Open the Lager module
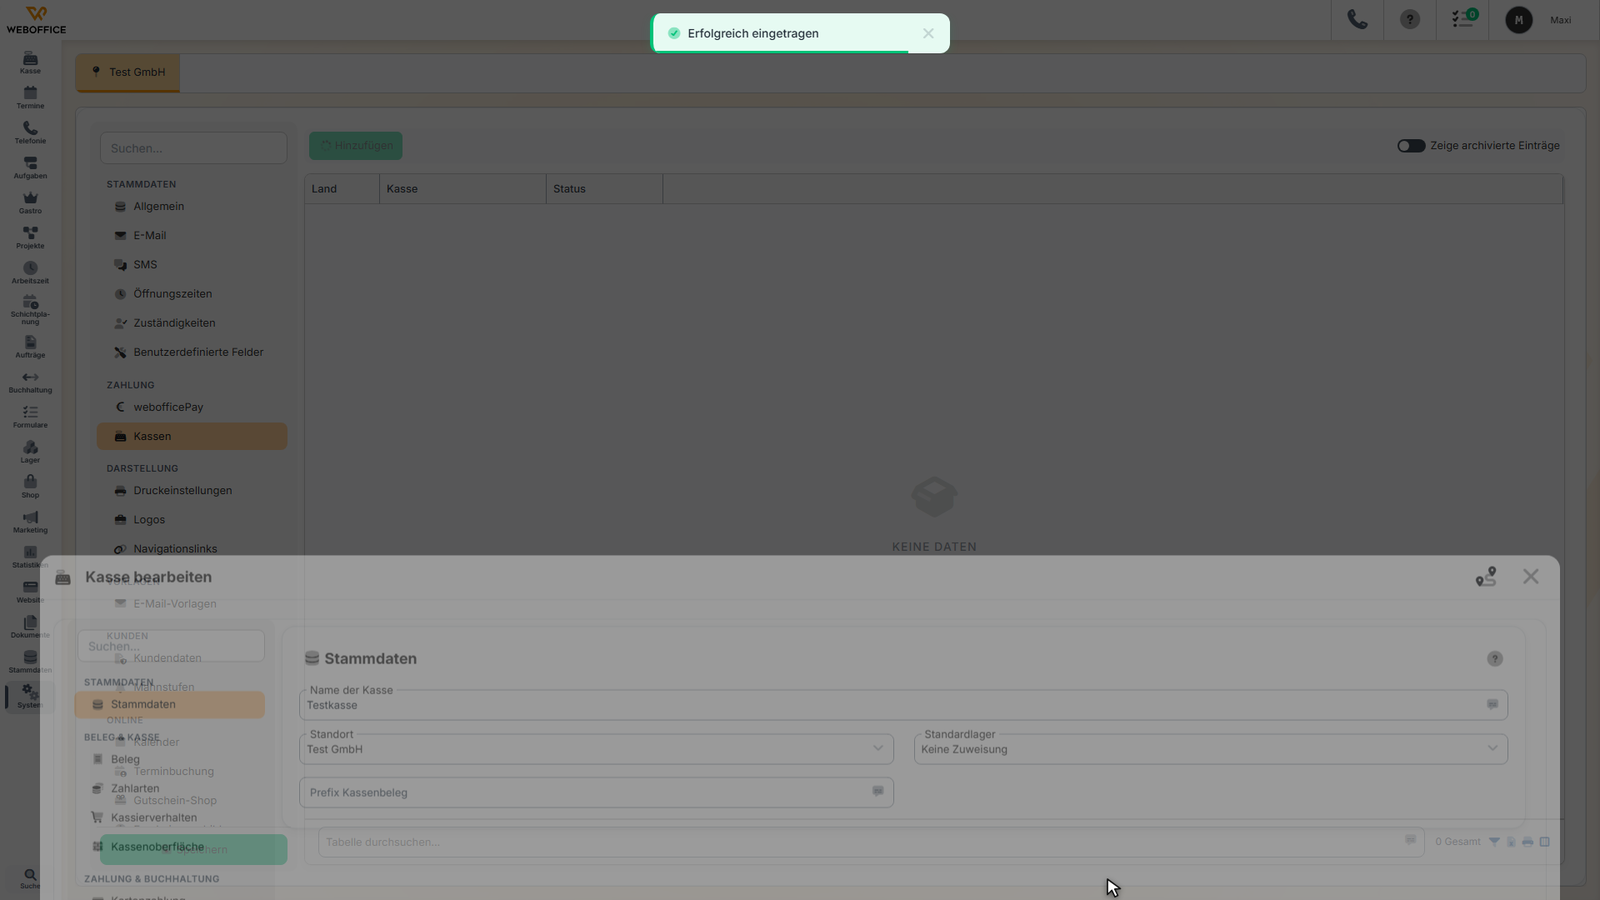The width and height of the screenshot is (1600, 900). [x=30, y=451]
